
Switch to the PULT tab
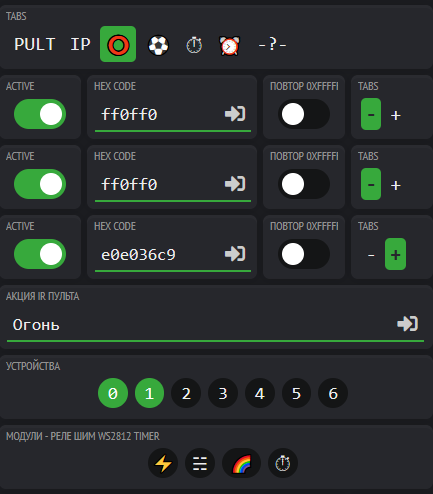[35, 44]
